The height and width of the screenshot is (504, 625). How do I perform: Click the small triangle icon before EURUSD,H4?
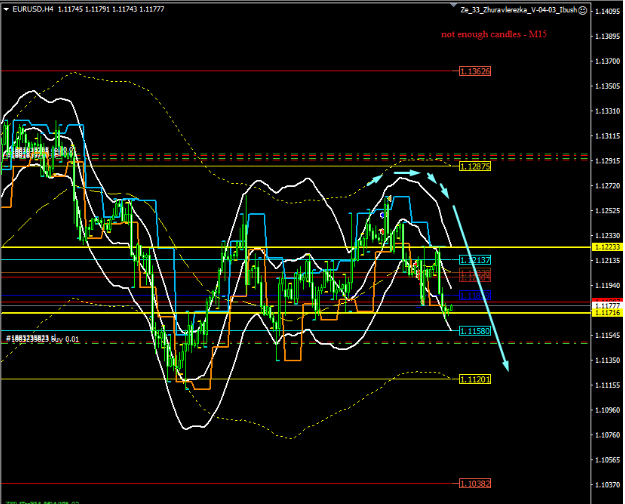6,9
